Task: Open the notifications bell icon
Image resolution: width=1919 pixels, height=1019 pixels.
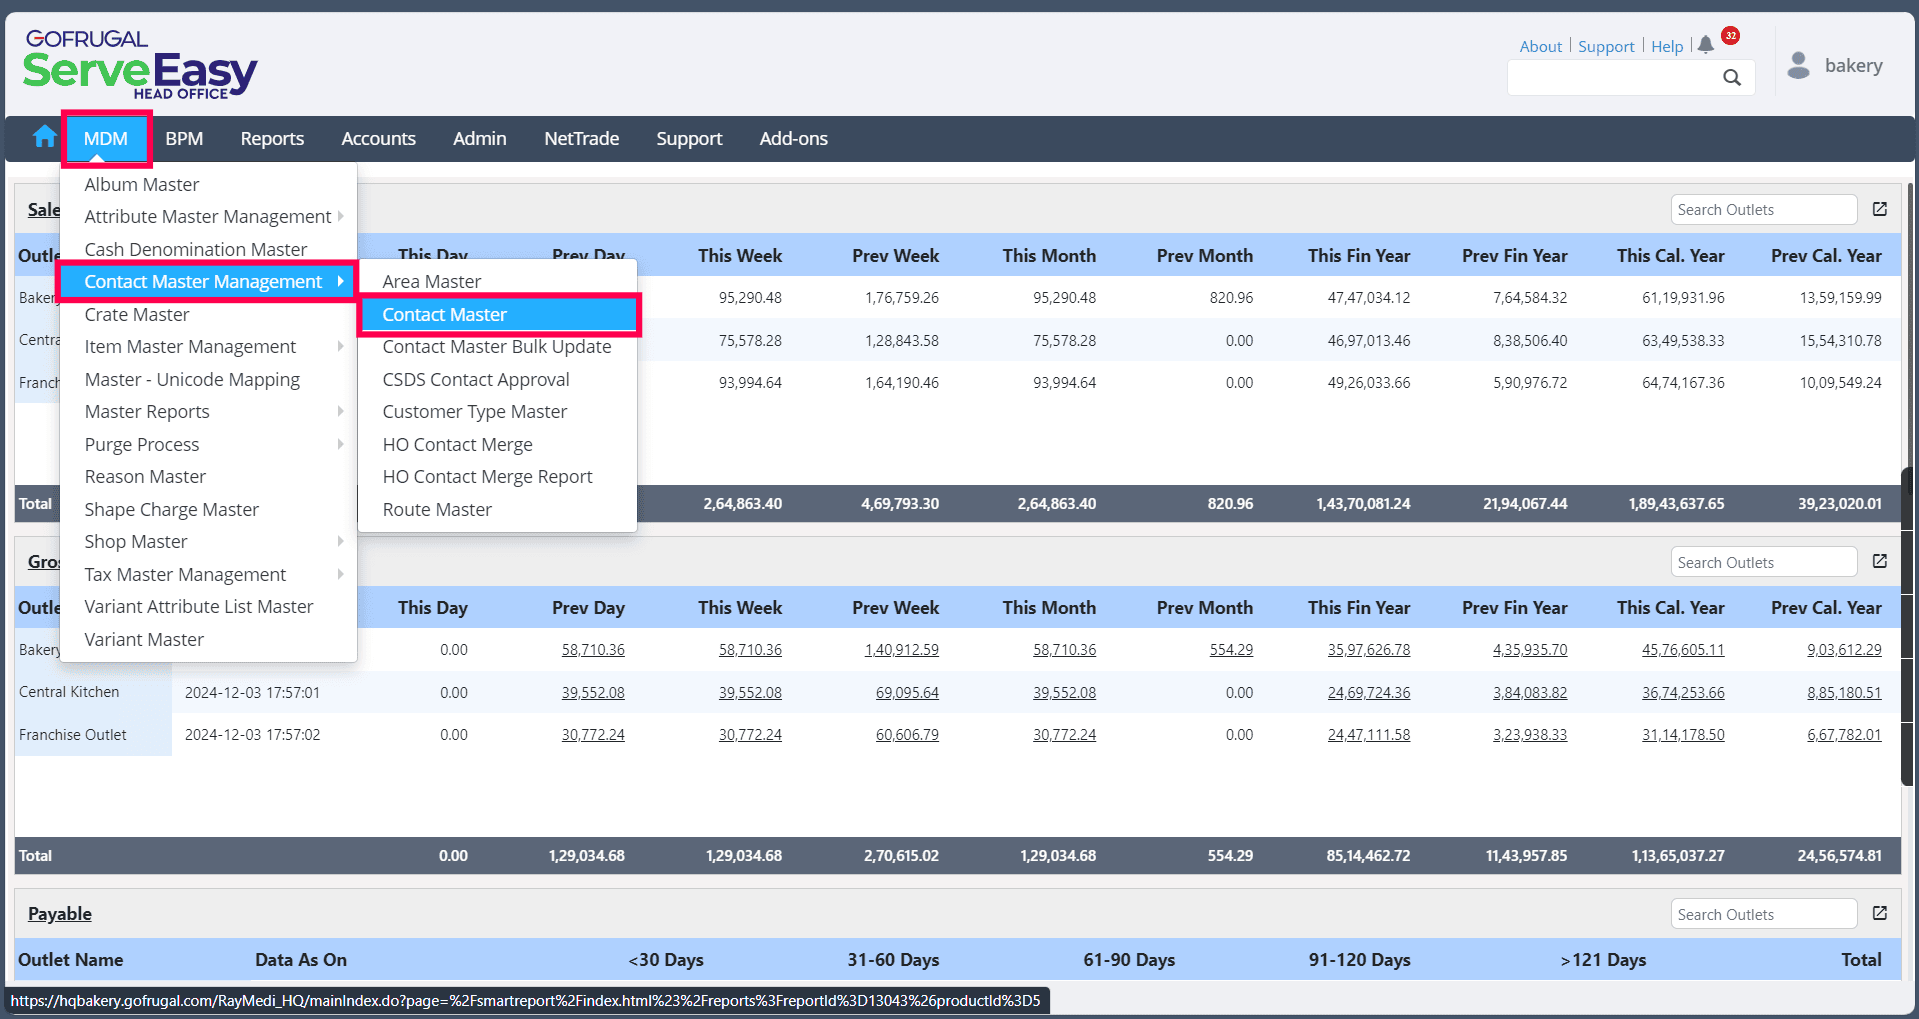Action: [1706, 45]
